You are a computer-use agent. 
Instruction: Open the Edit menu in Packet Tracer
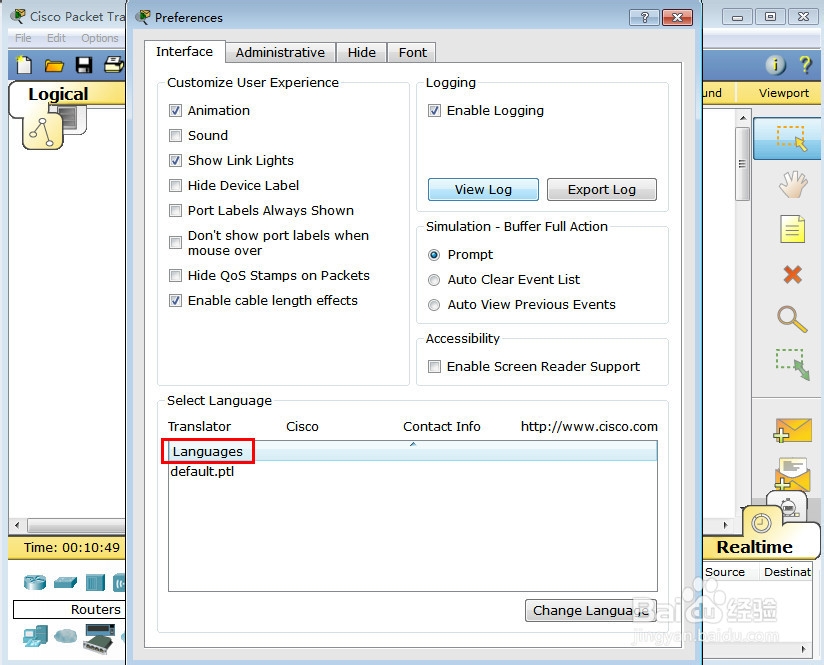56,38
